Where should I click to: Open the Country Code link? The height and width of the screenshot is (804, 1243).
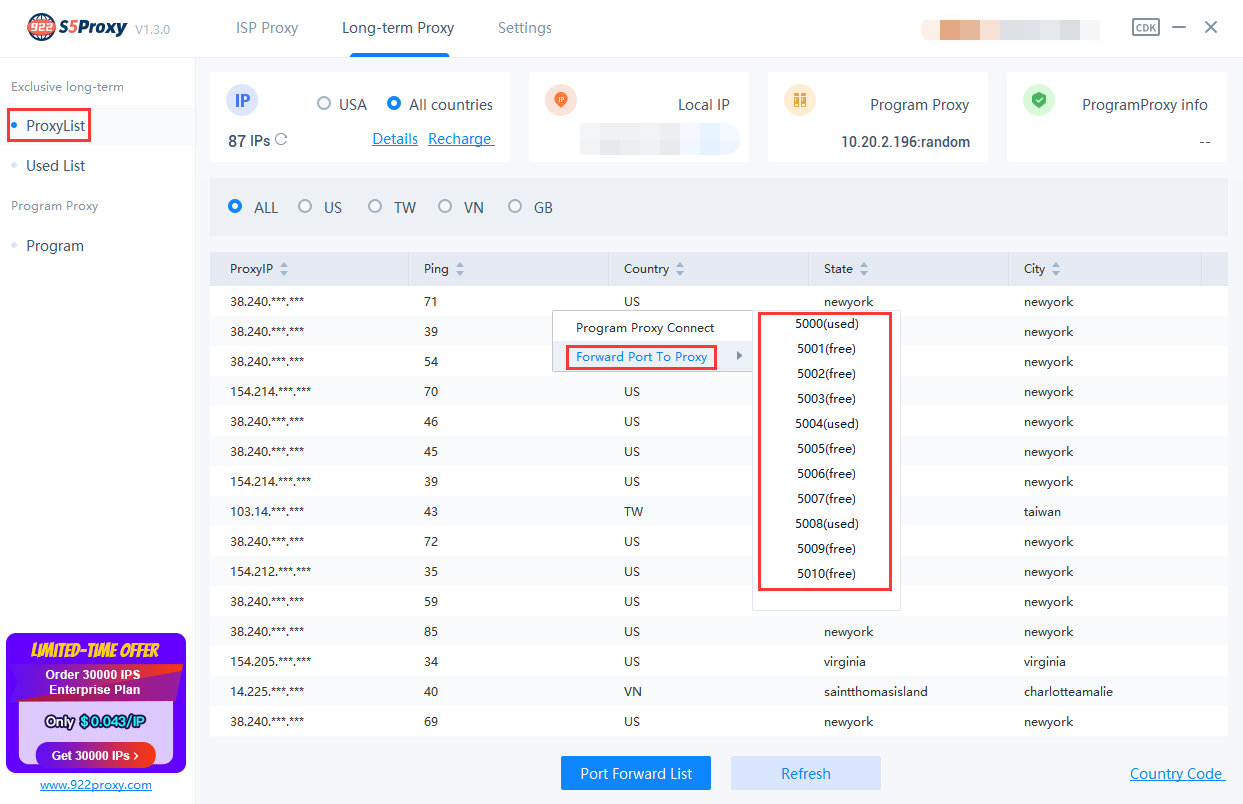[x=1176, y=774]
